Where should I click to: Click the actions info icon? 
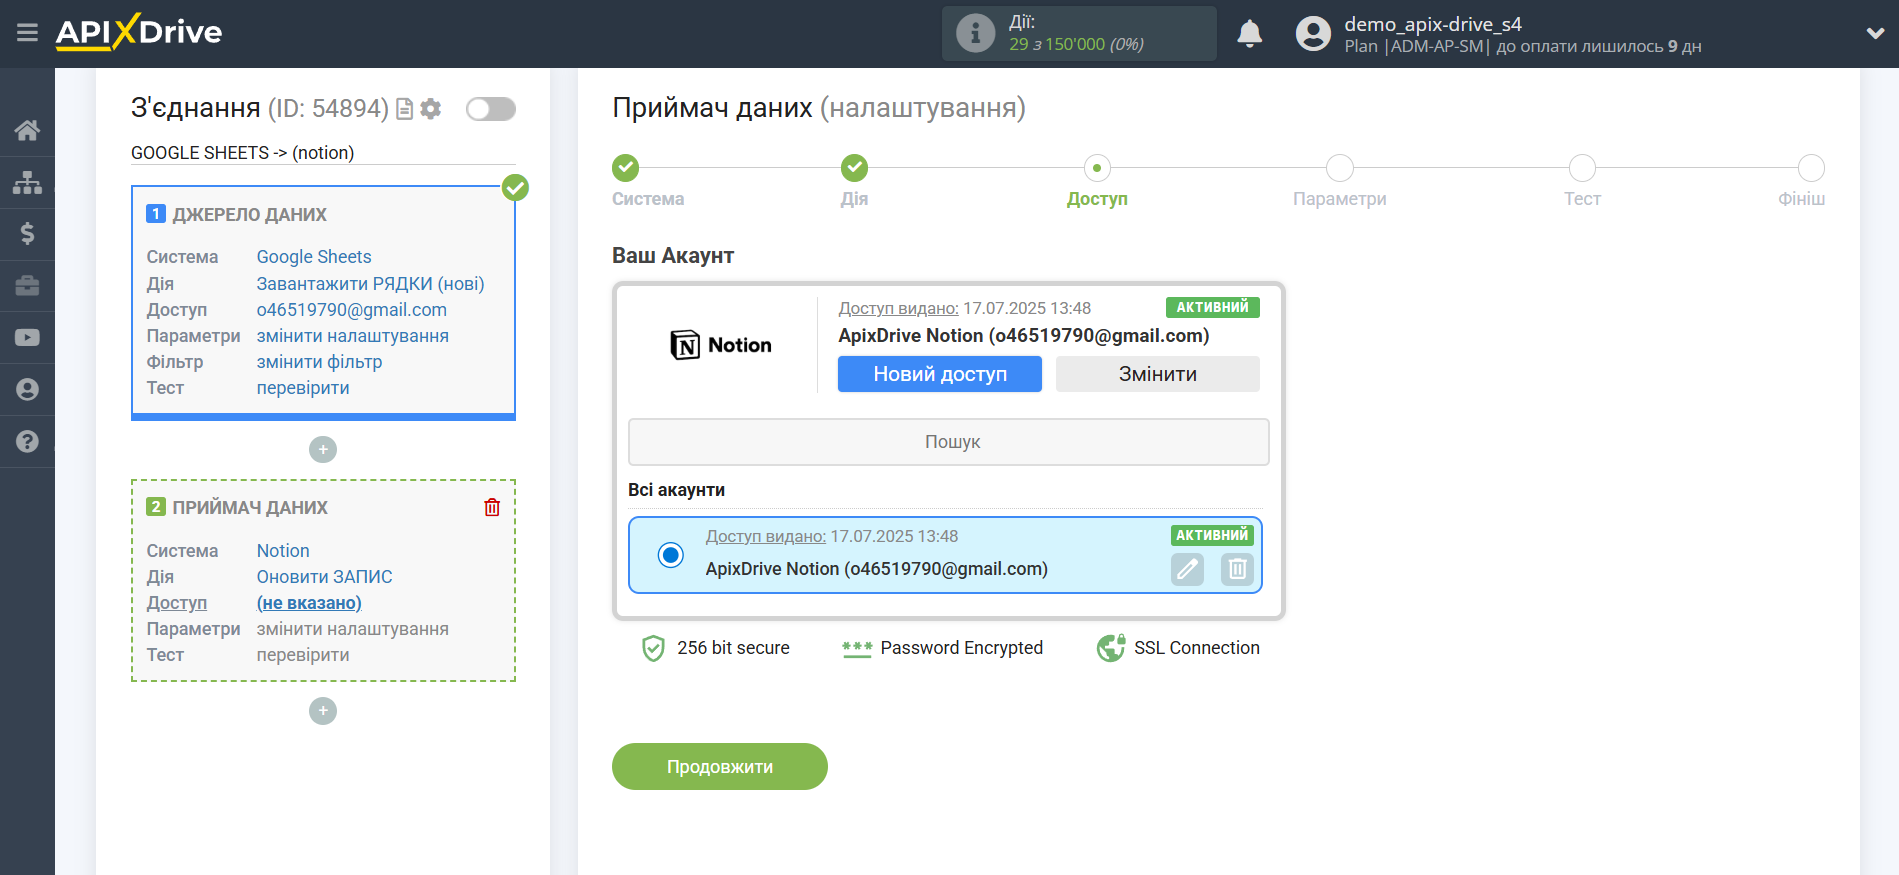point(975,33)
